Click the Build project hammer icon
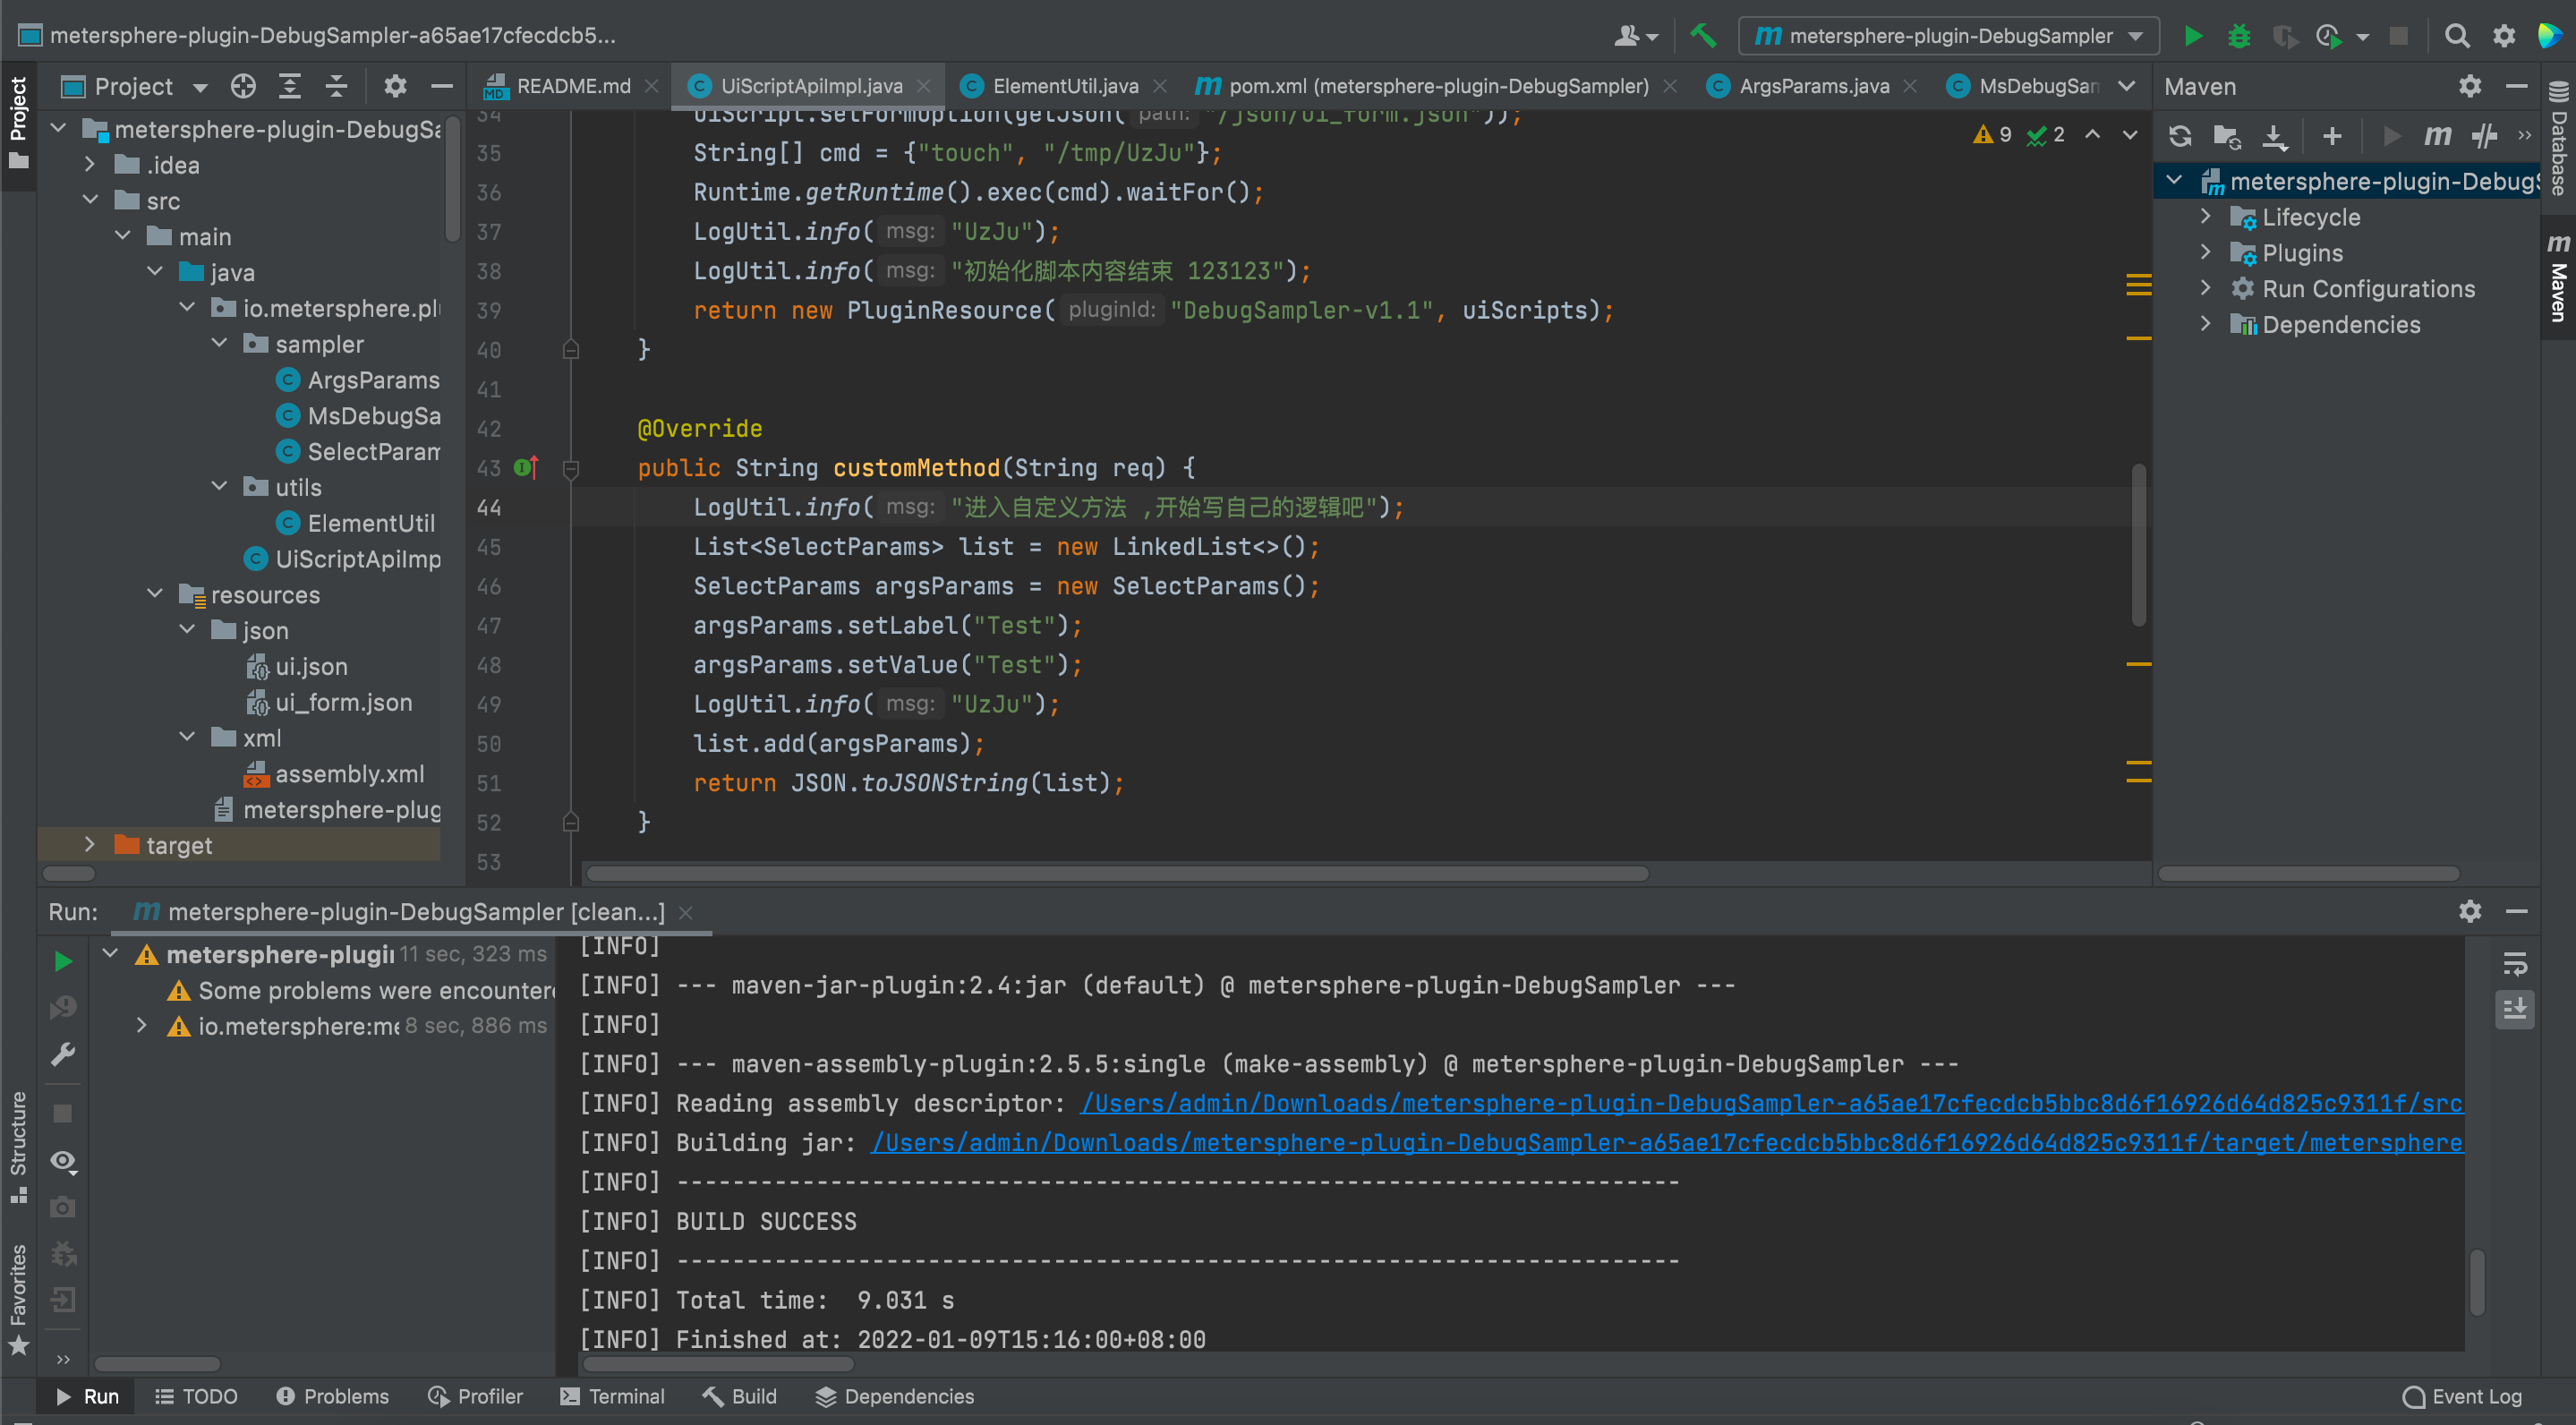This screenshot has width=2576, height=1425. tap(1702, 36)
